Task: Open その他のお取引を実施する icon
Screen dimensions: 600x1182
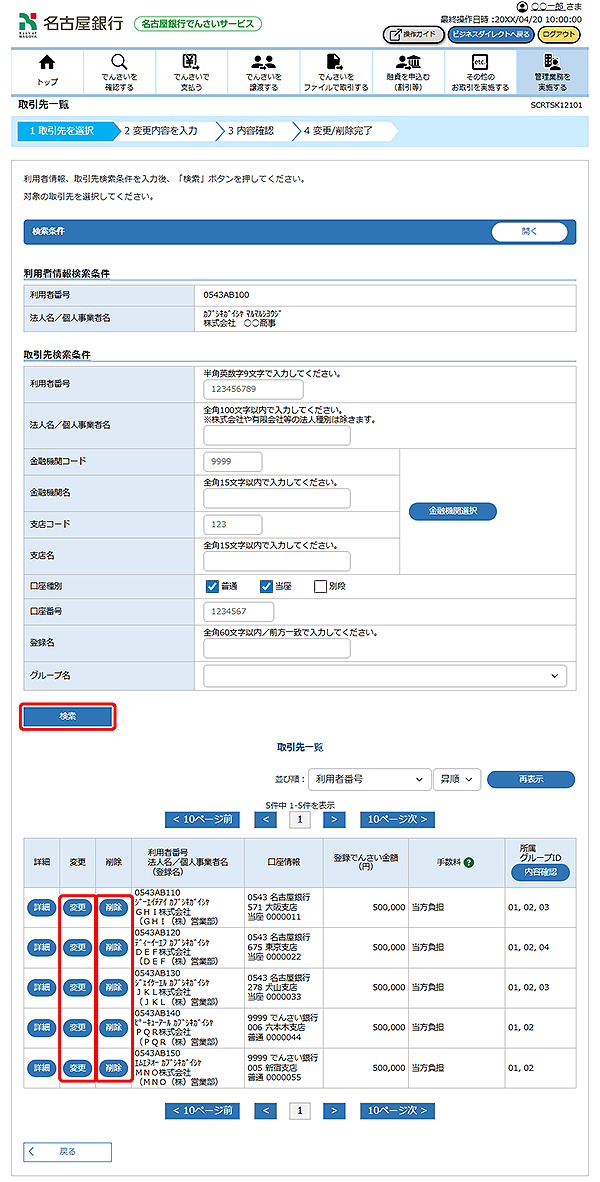Action: pos(479,63)
